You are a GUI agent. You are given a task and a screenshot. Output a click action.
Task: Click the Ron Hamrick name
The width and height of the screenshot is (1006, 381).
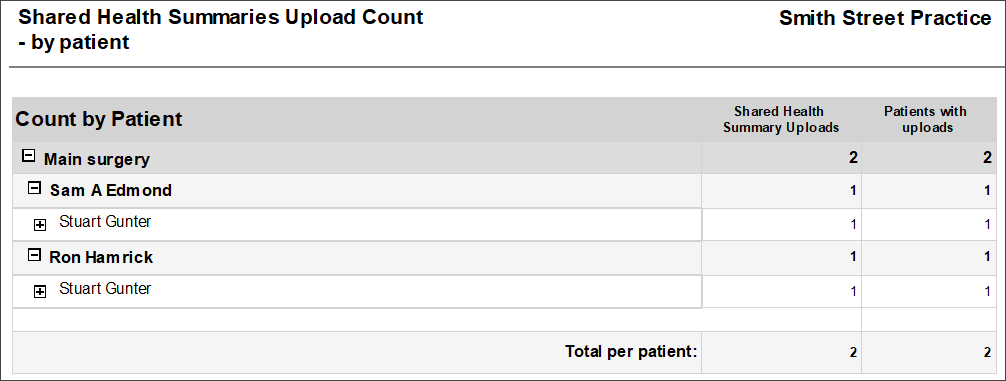[101, 257]
